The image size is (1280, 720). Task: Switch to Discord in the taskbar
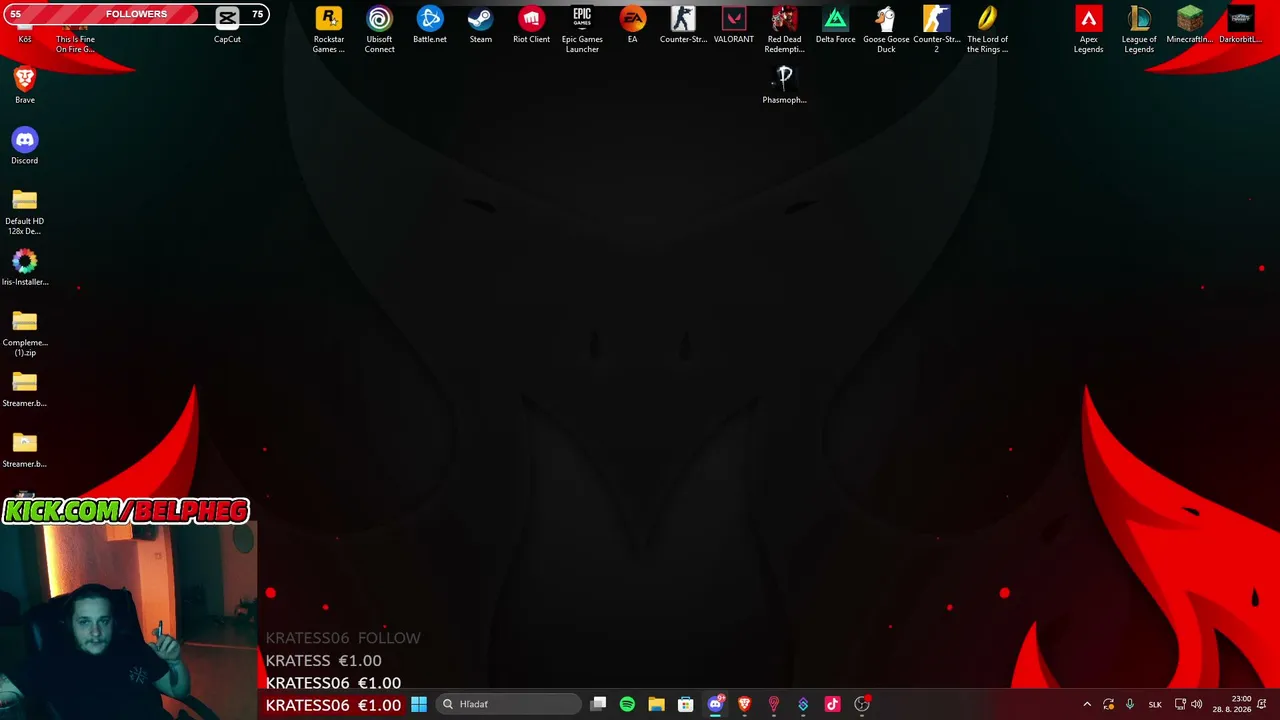point(715,704)
